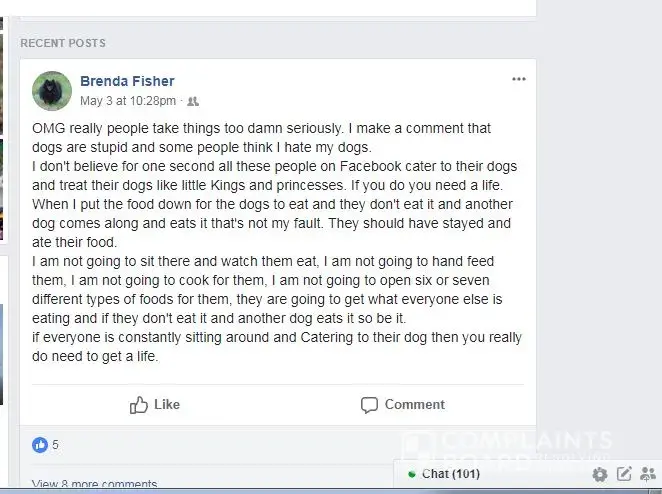Click the Comment speech bubble icon
Image resolution: width=662 pixels, height=494 pixels.
pyautogui.click(x=369, y=405)
